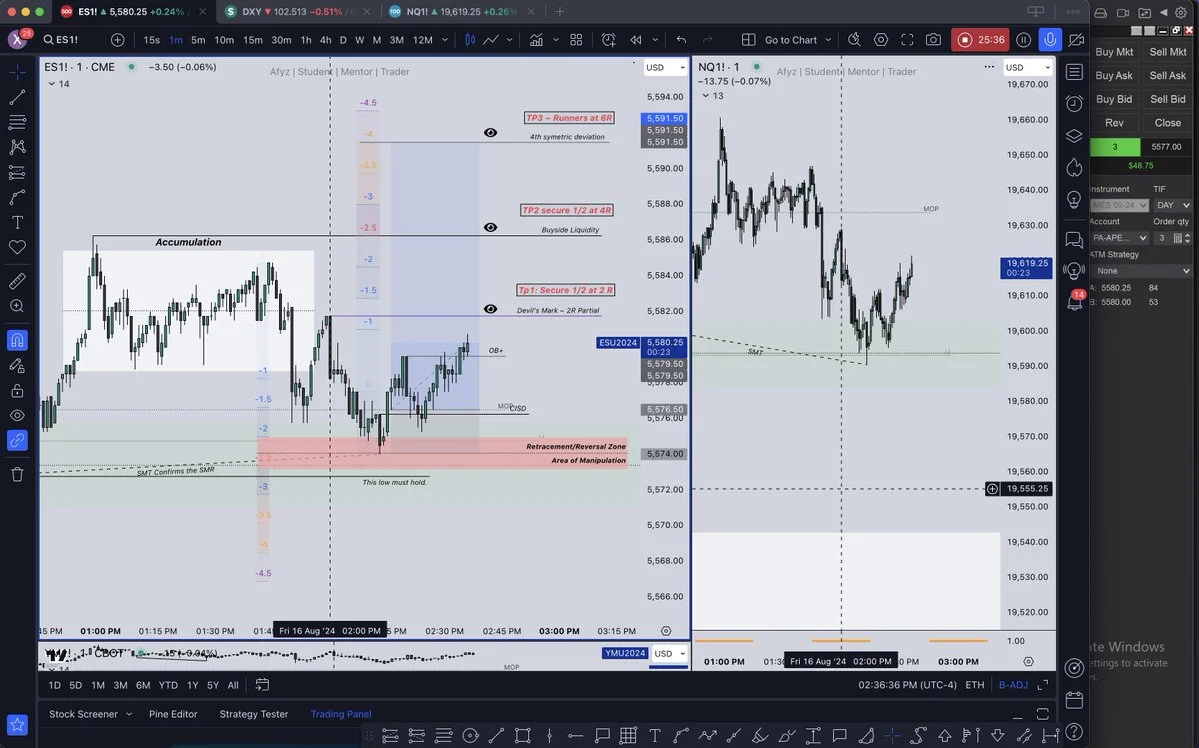Open ATM Strategy None dropdown
Screen dimensions: 1199x748
point(1142,271)
